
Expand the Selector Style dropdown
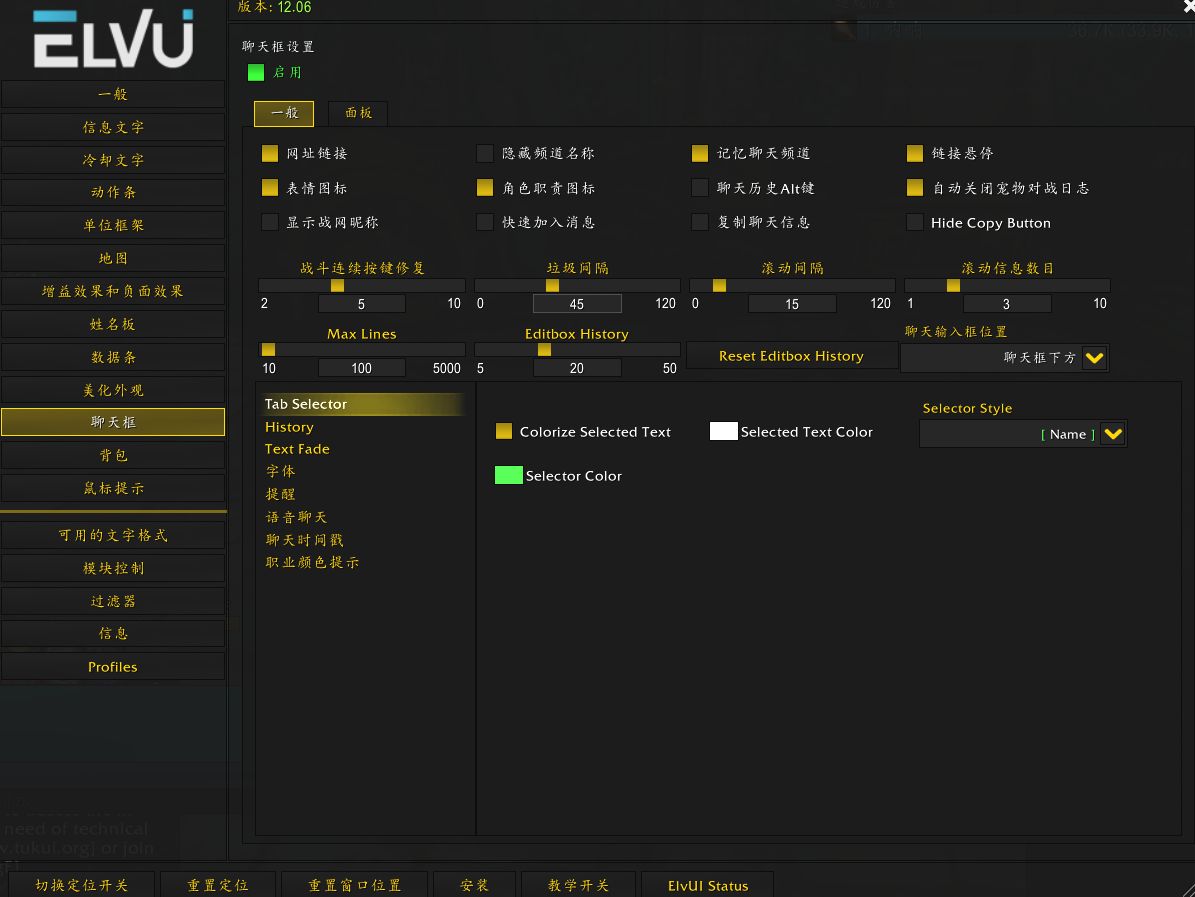tap(1112, 434)
